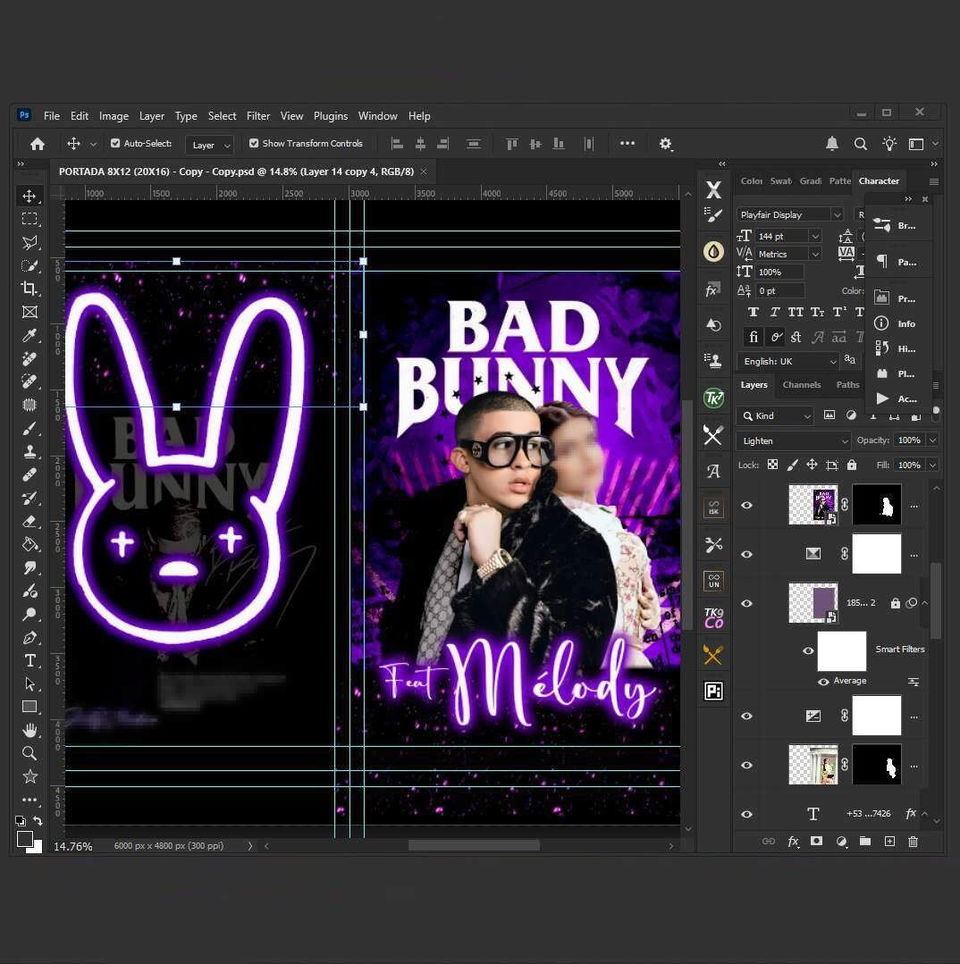Screen dimensions: 960x964
Task: Create a new group folder icon
Action: coord(865,842)
